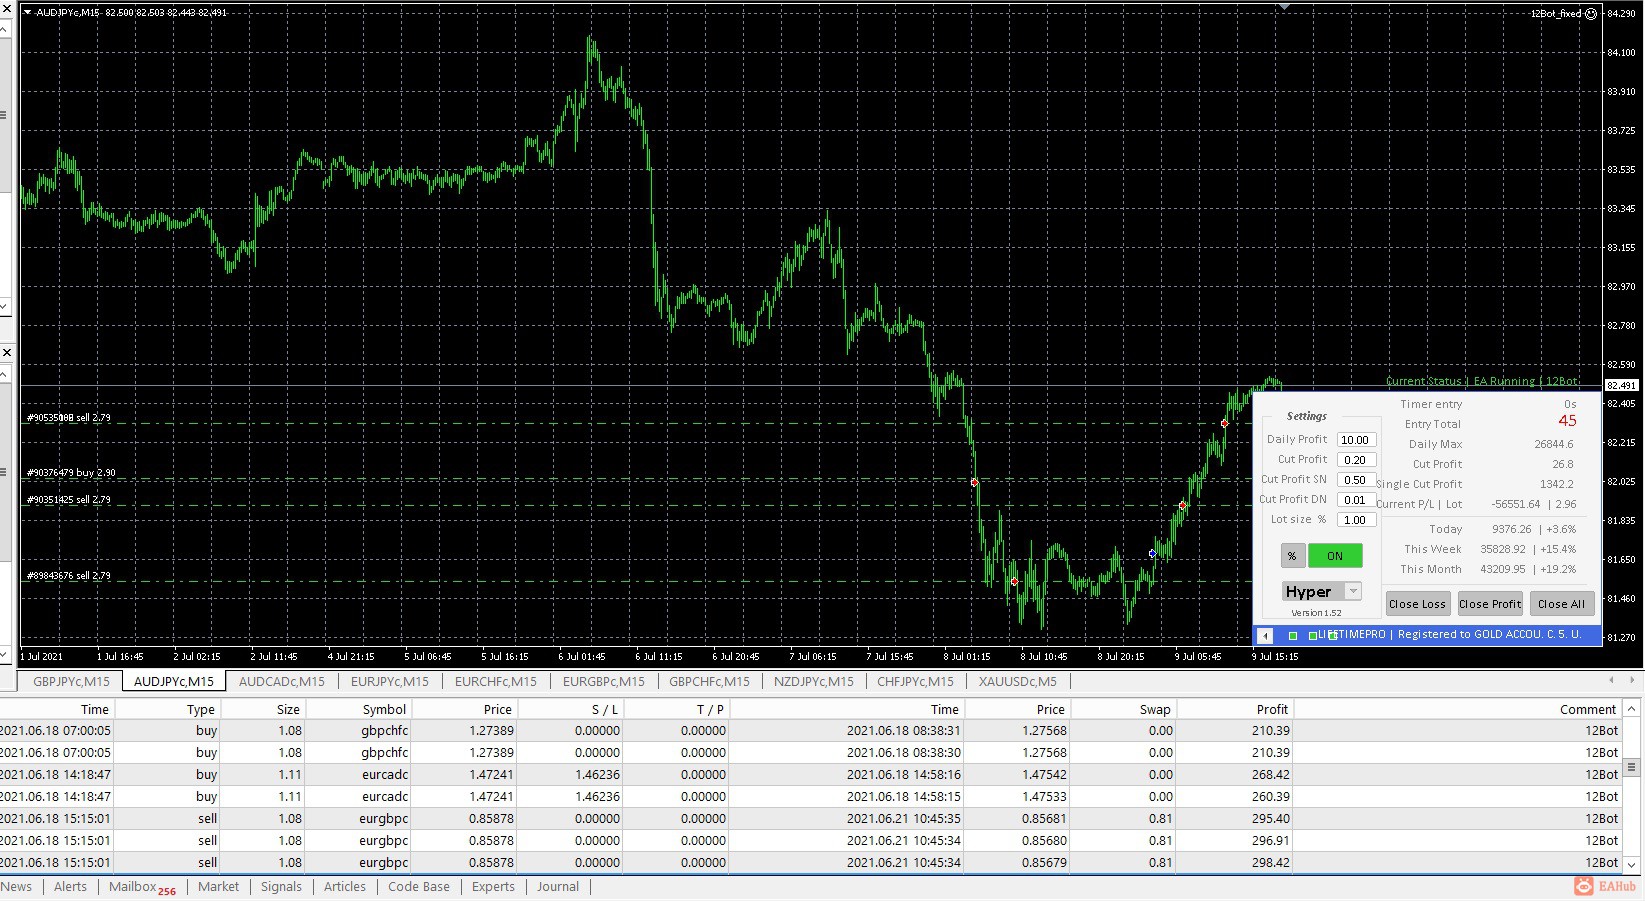The image size is (1645, 901).
Task: Sort by the S / L column header
Action: pyautogui.click(x=571, y=709)
